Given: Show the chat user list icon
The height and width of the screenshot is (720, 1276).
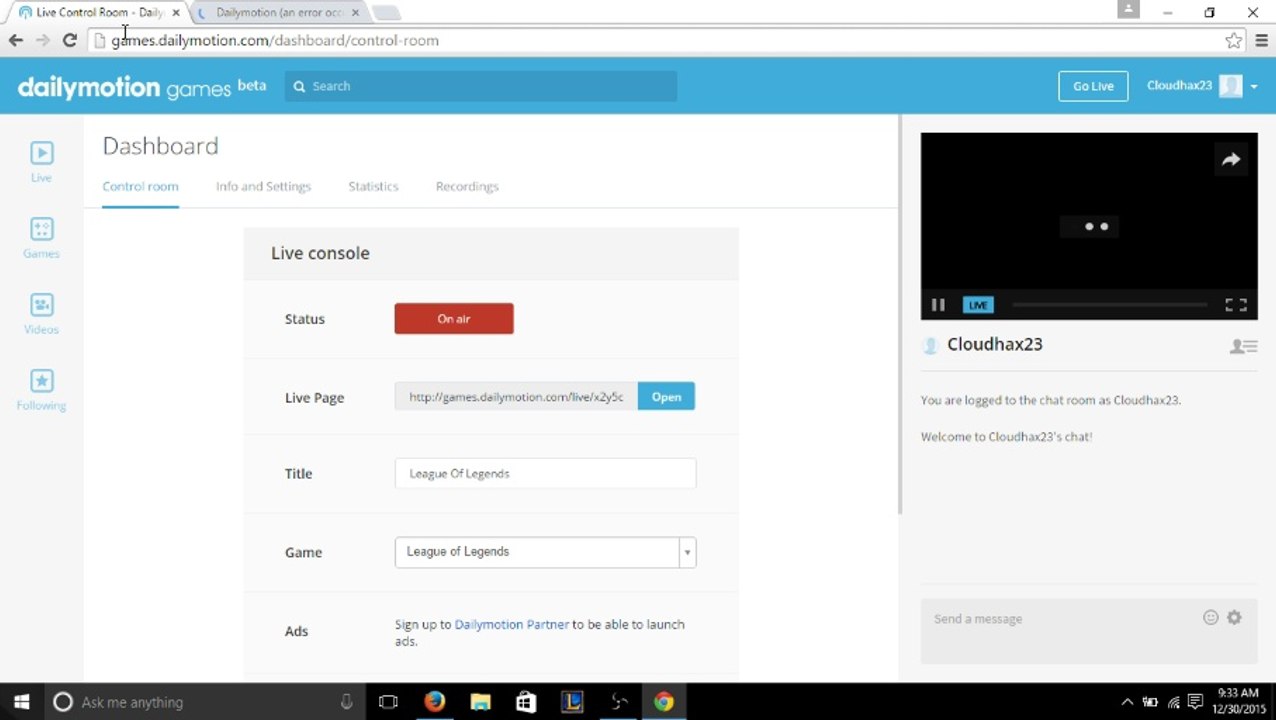Looking at the screenshot, I should (1243, 346).
